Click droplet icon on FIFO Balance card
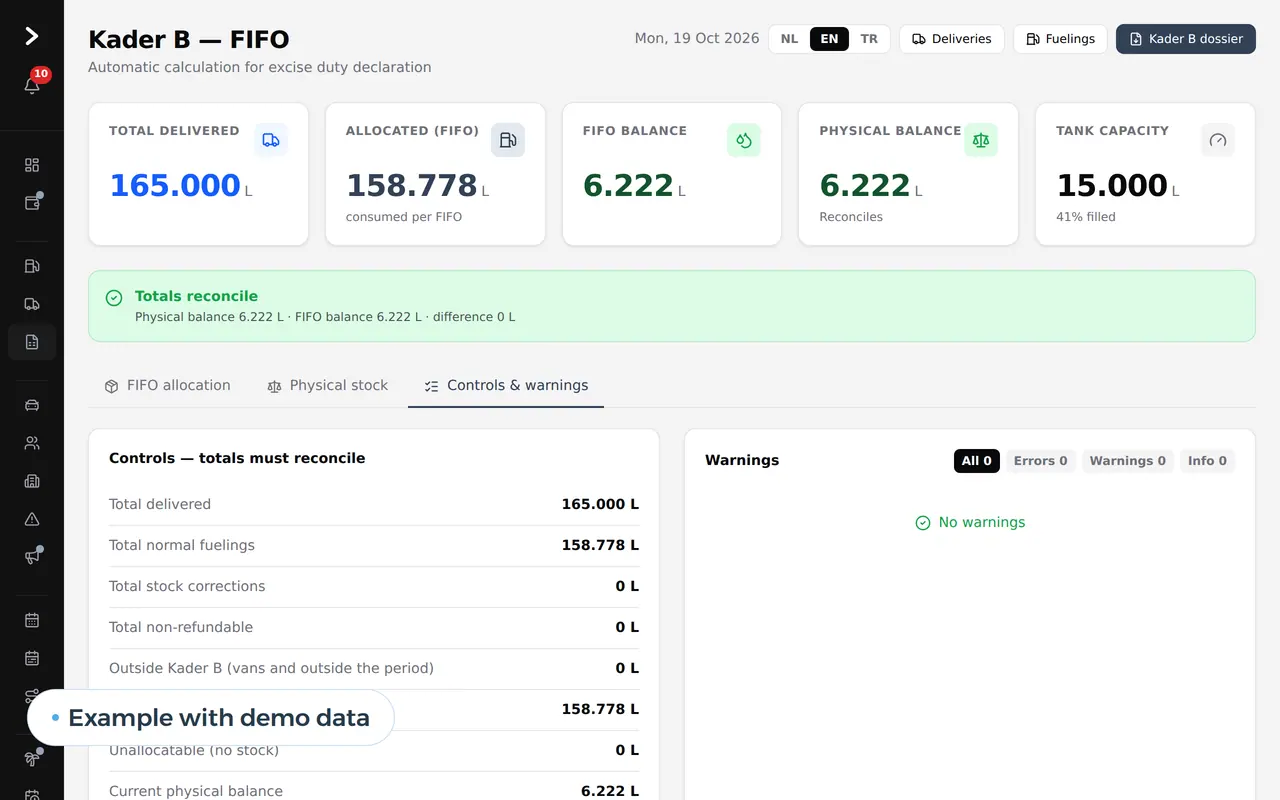The image size is (1280, 800). (x=744, y=140)
